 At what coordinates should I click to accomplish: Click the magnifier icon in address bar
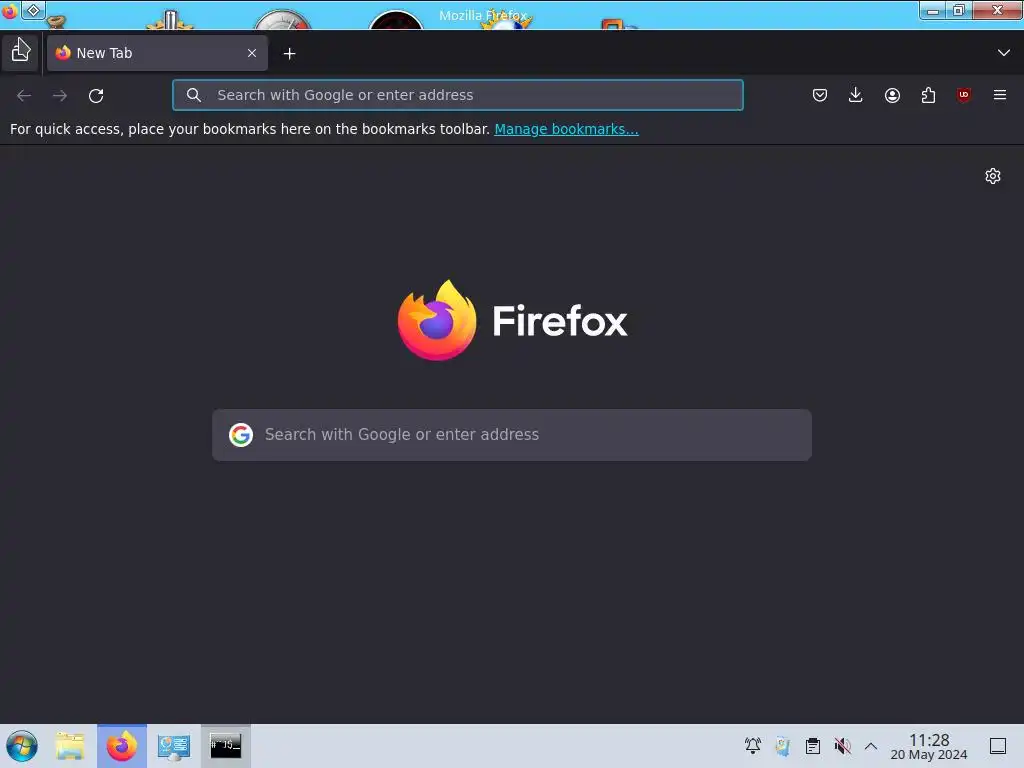click(x=193, y=95)
